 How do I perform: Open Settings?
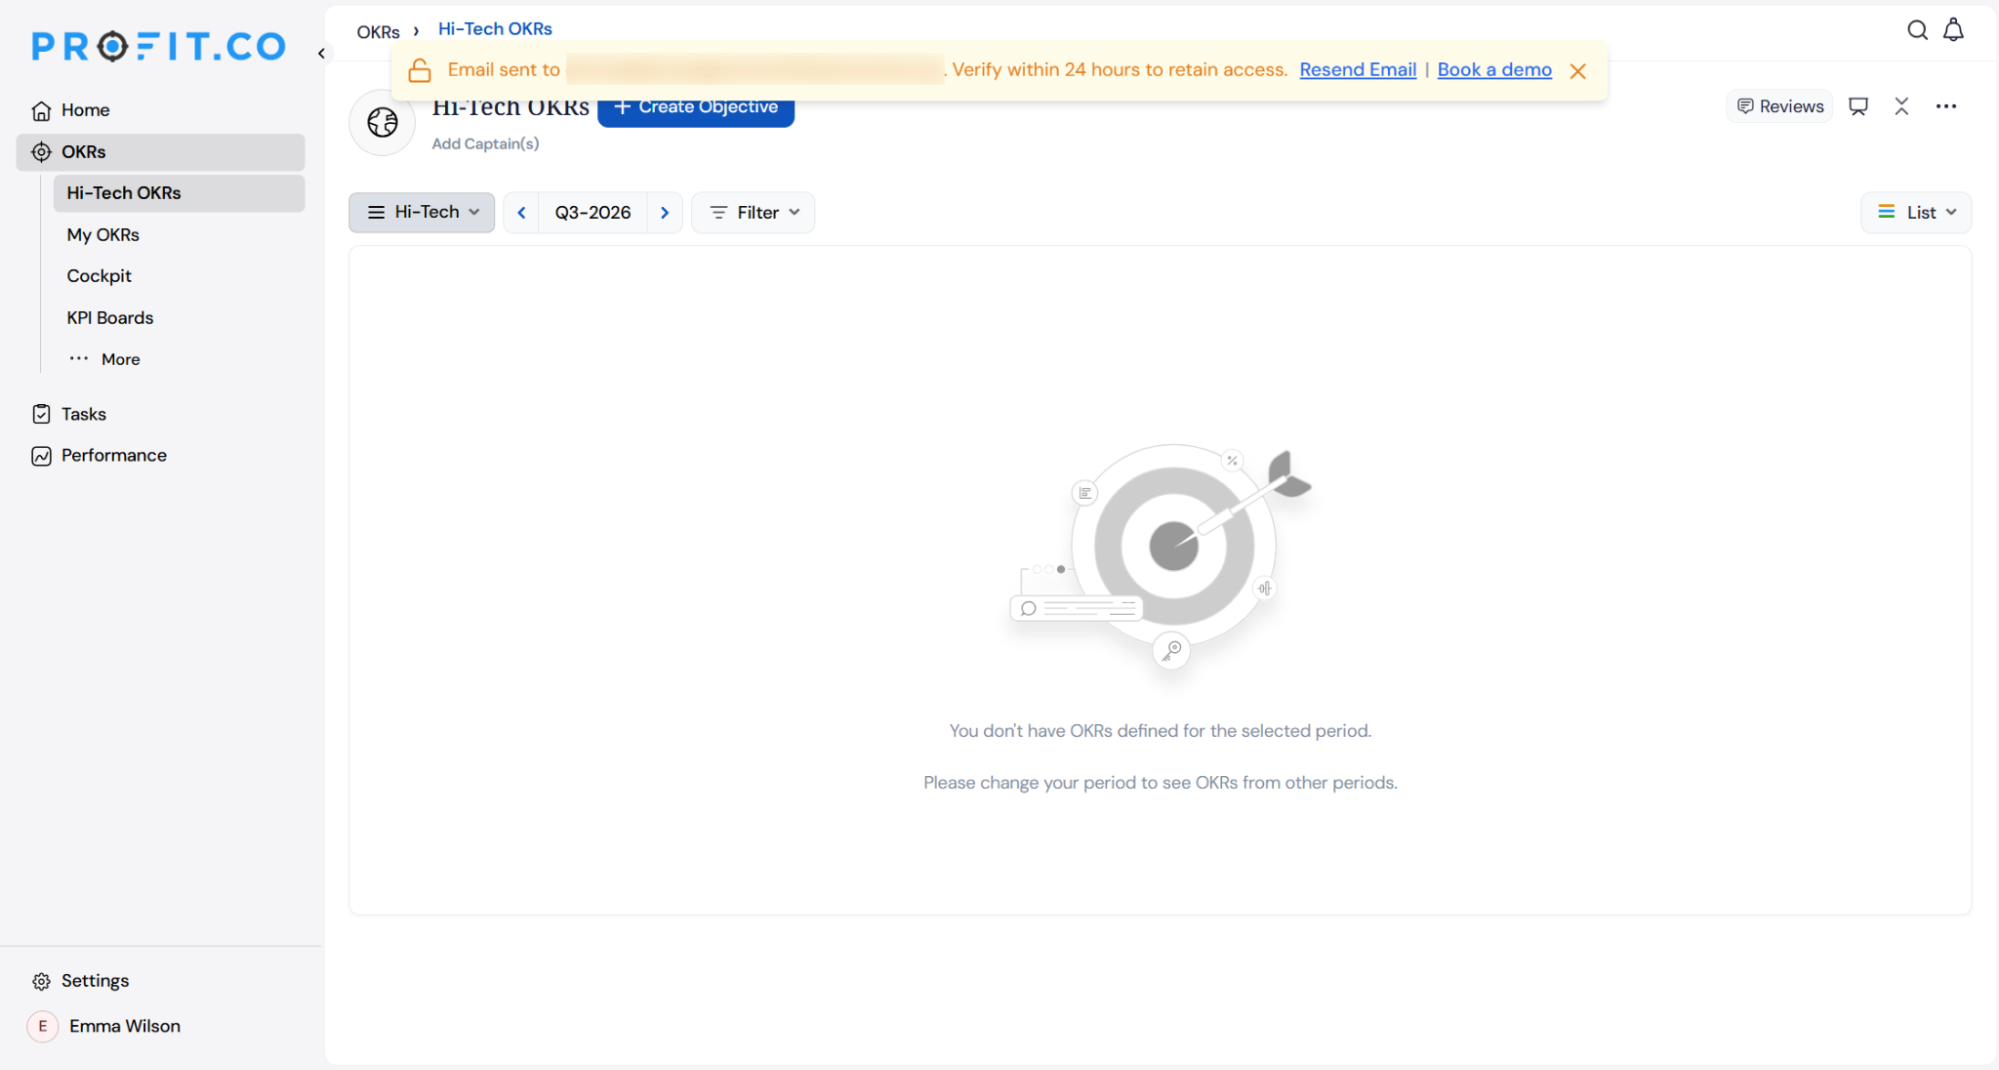(80, 981)
